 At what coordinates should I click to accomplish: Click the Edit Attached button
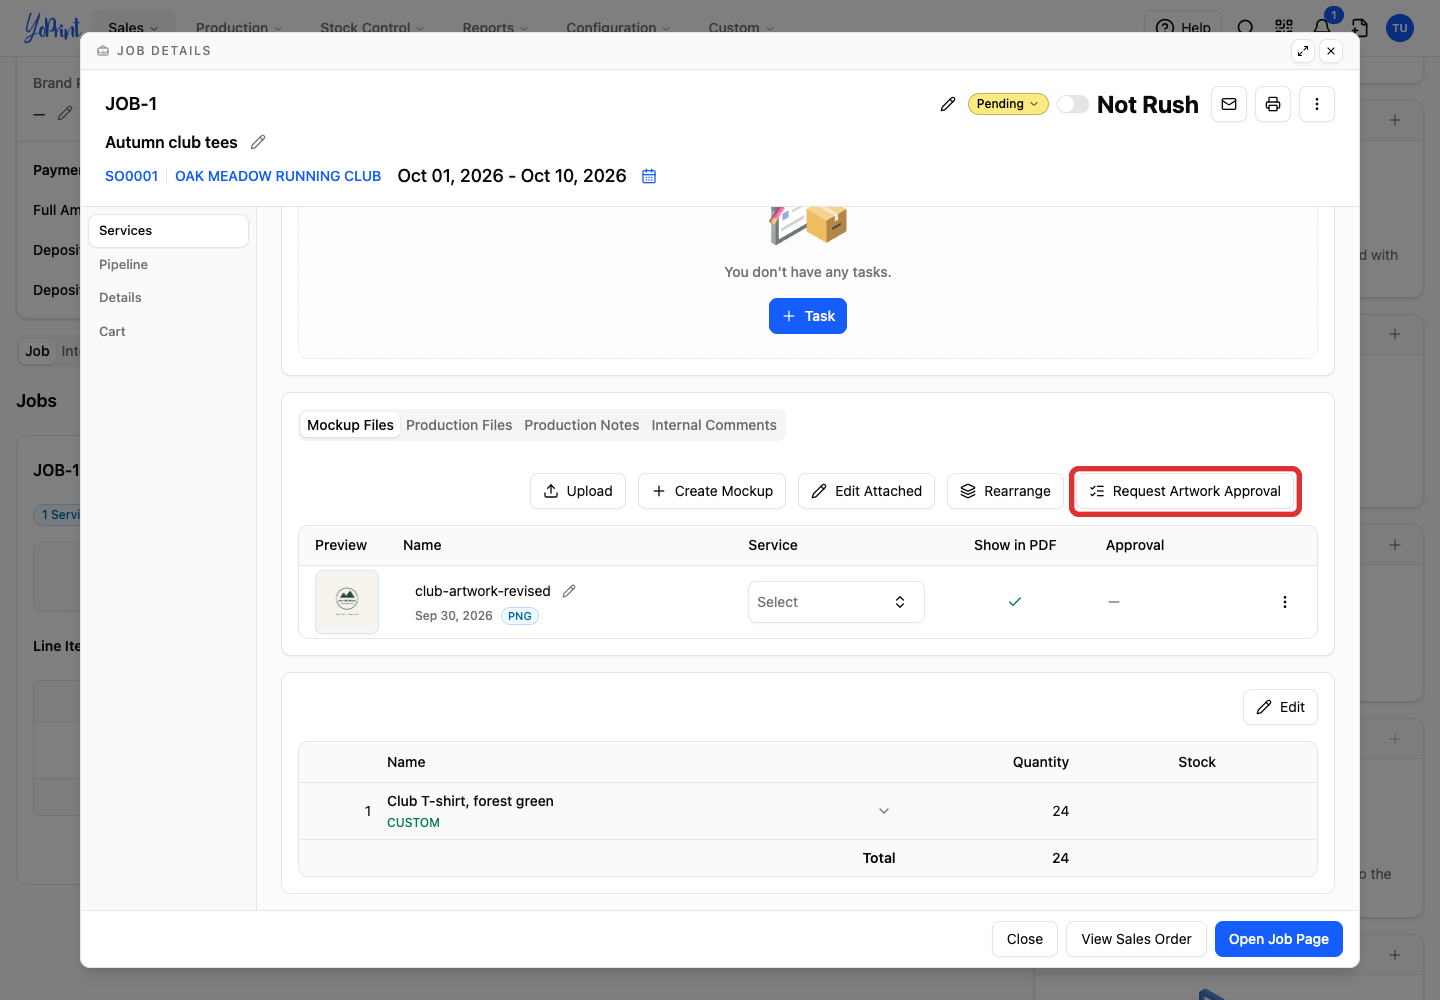click(866, 491)
